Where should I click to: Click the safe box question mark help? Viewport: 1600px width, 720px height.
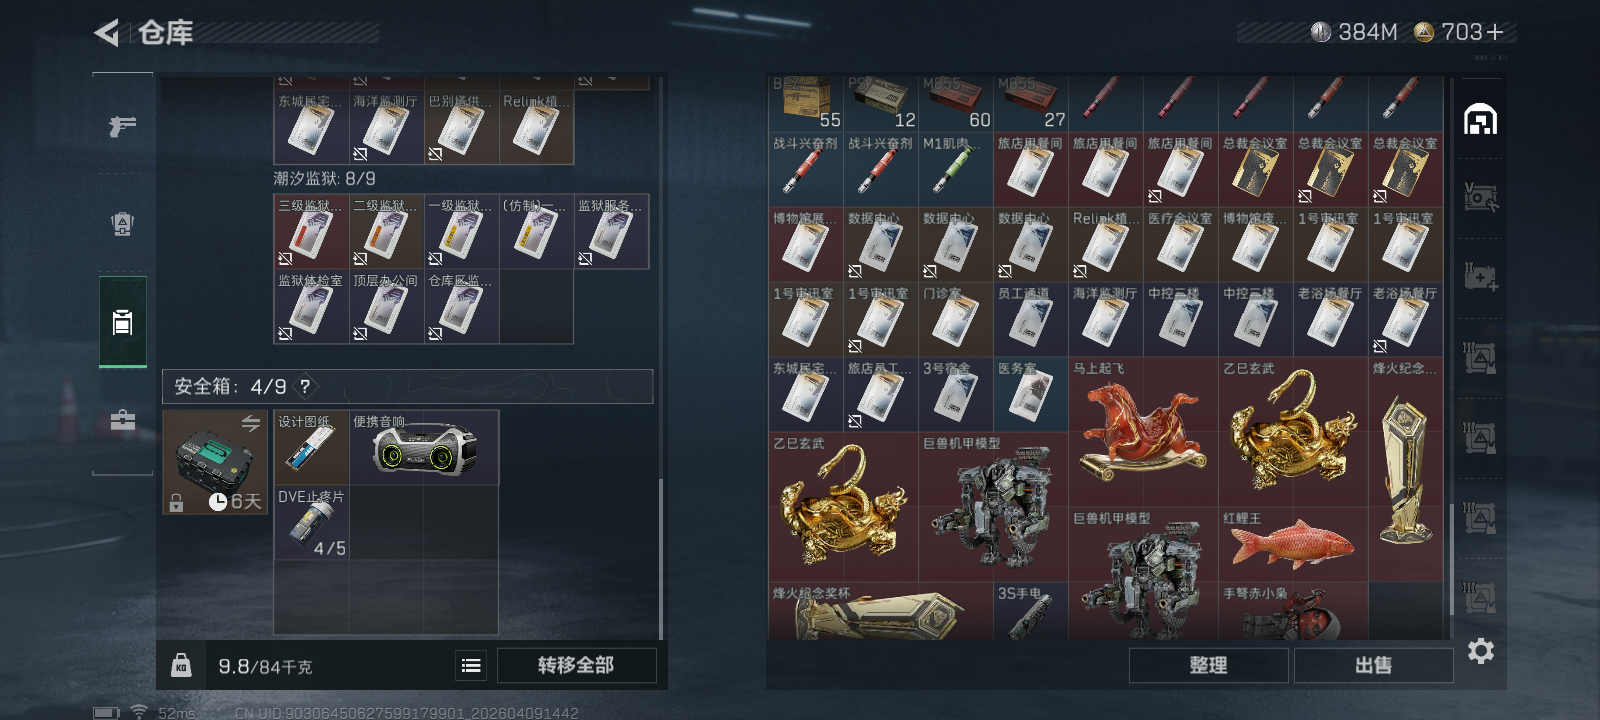tap(305, 386)
